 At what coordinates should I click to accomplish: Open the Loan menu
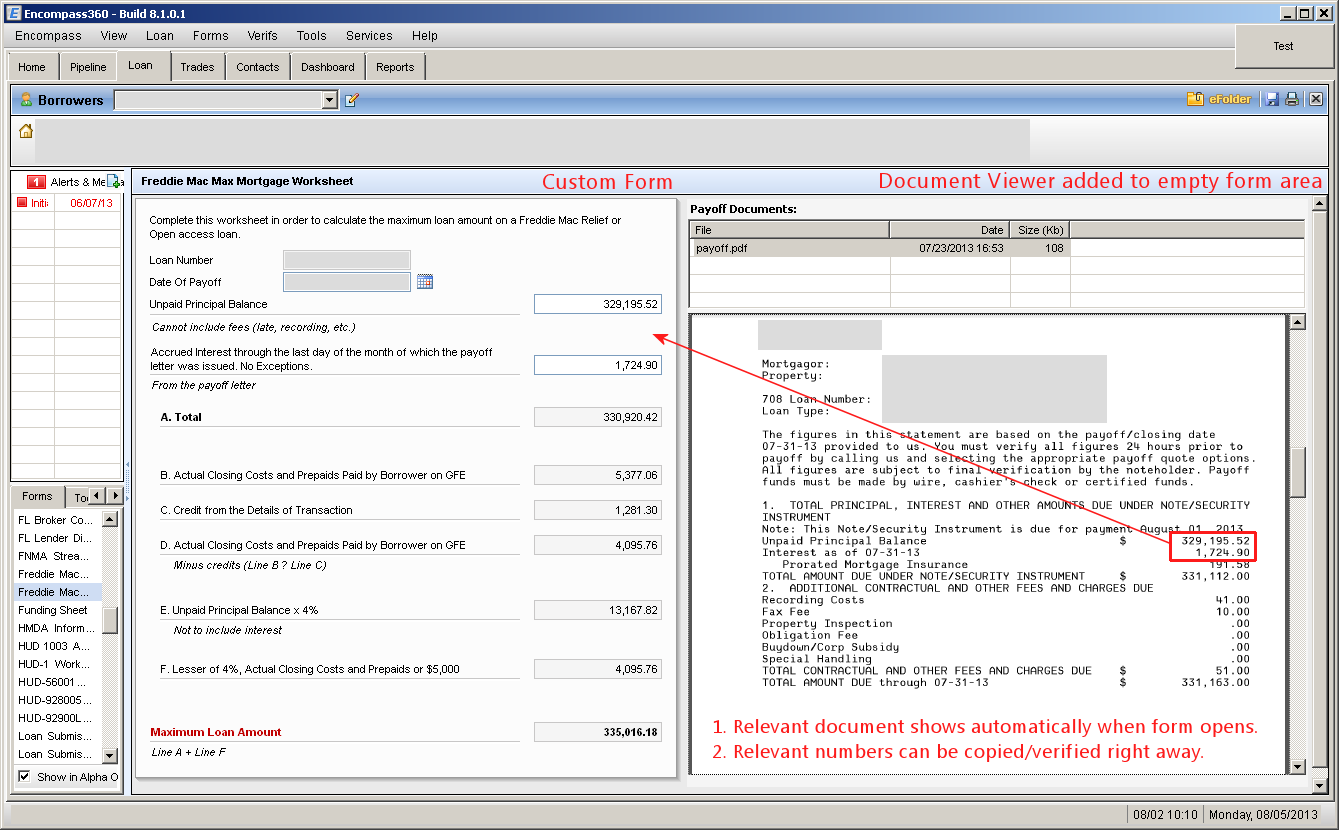[160, 36]
